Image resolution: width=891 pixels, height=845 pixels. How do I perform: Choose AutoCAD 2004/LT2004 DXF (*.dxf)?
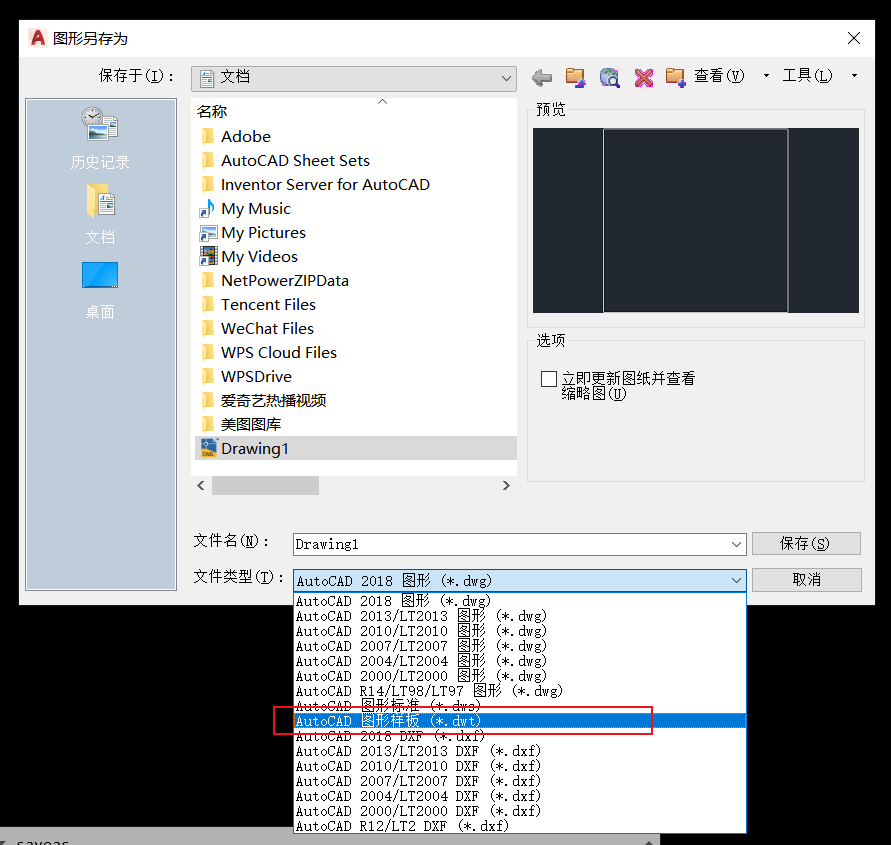[x=519, y=796]
